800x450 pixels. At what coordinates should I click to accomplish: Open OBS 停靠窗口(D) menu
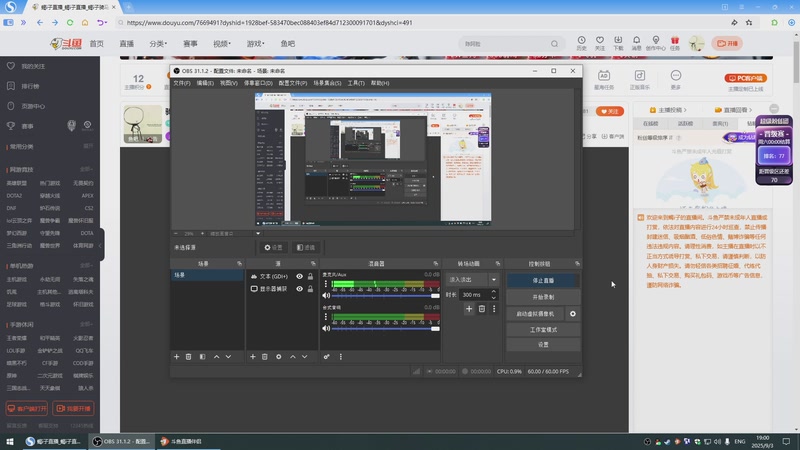258,83
